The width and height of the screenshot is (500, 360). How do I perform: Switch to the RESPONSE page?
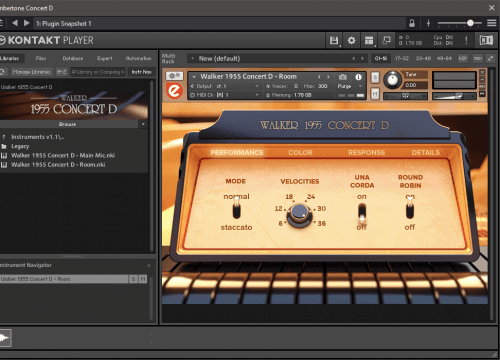[367, 153]
